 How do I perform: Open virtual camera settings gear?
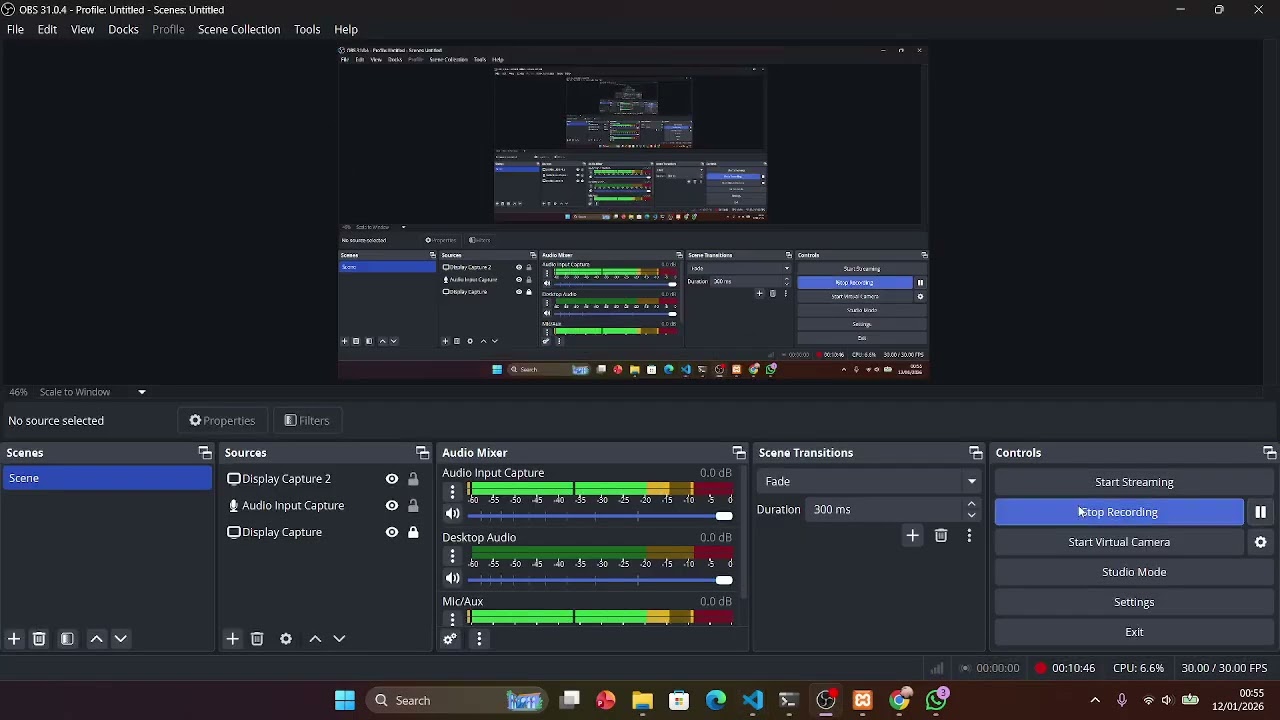1260,542
